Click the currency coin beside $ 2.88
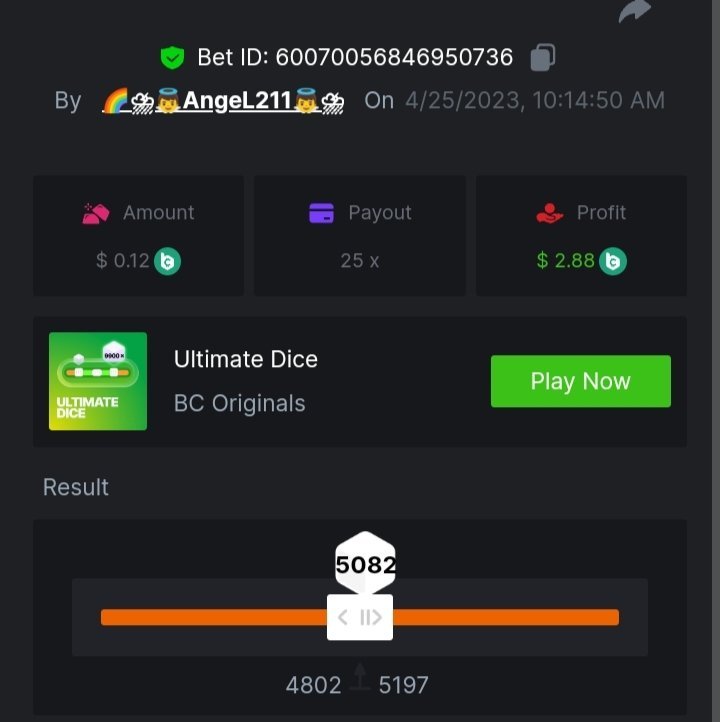The image size is (720, 722). point(613,261)
